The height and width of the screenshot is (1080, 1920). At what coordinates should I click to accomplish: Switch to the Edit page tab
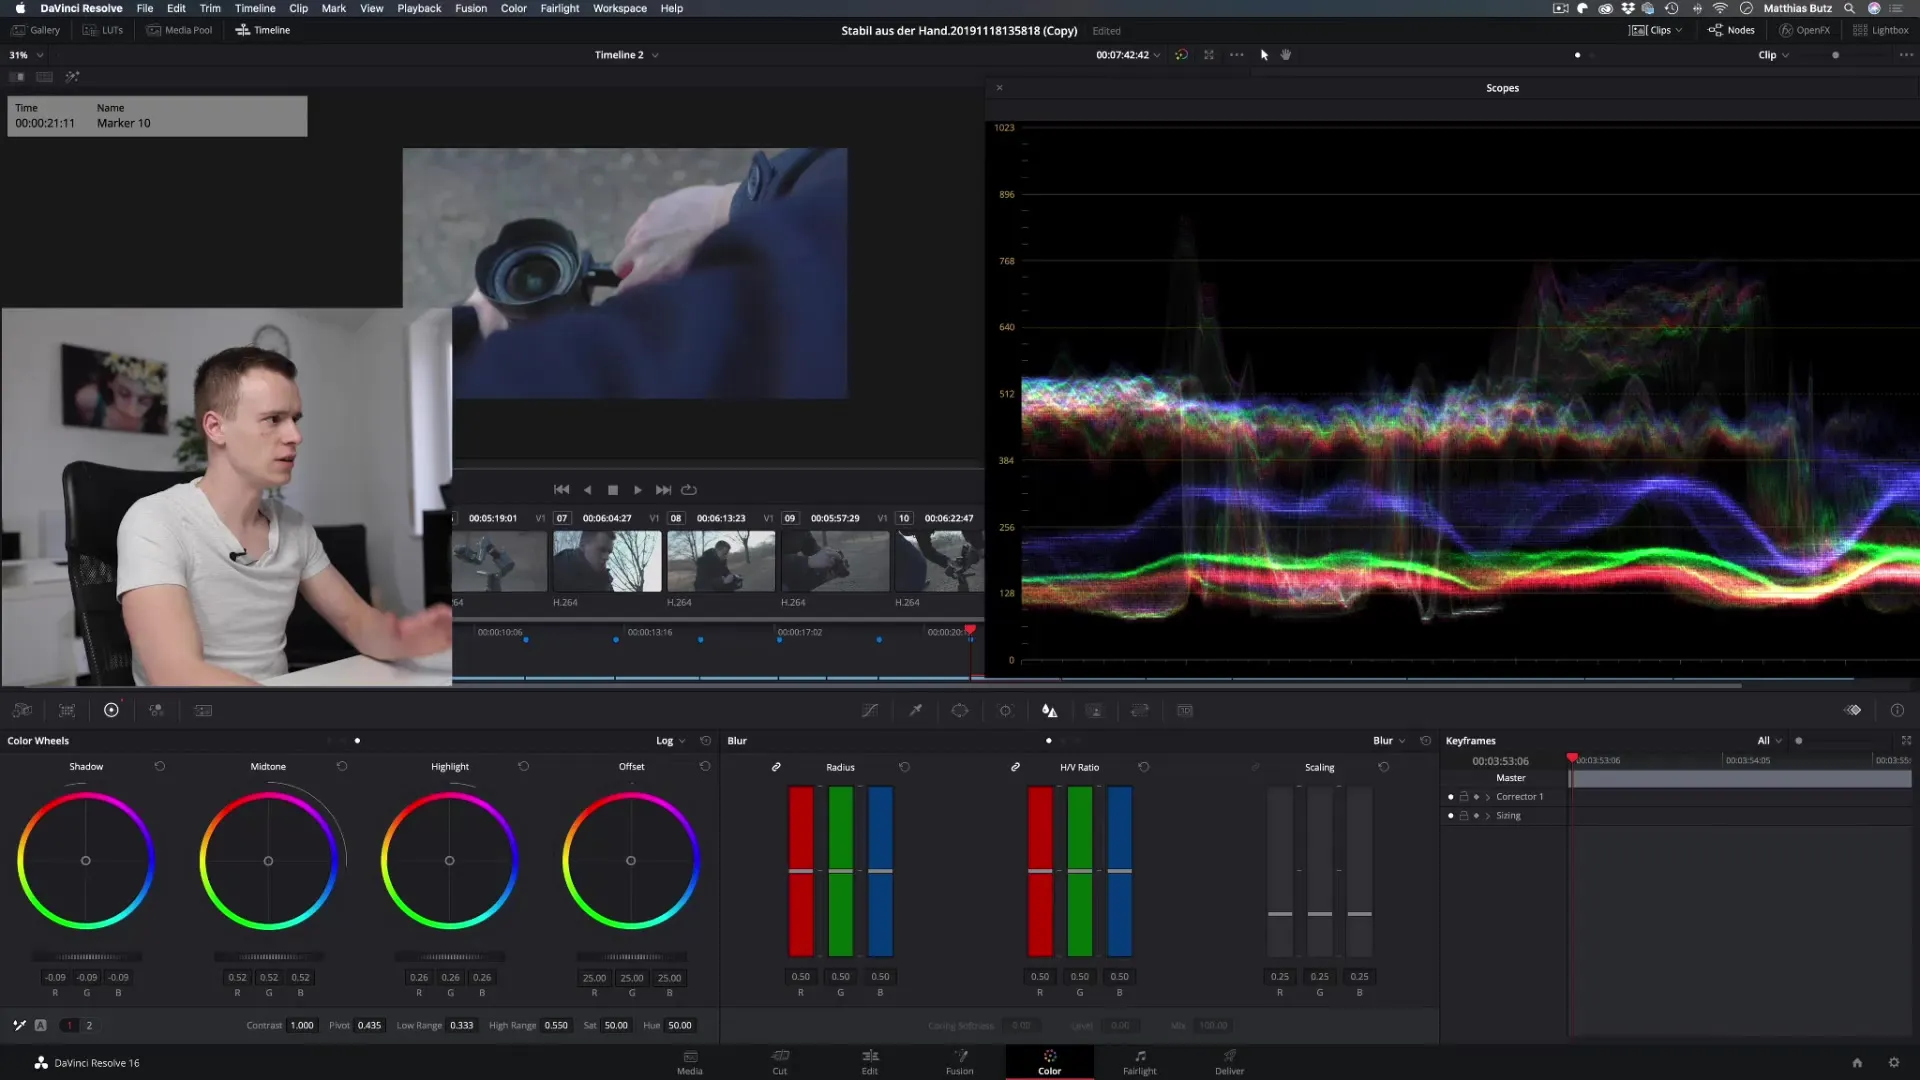click(x=870, y=1062)
